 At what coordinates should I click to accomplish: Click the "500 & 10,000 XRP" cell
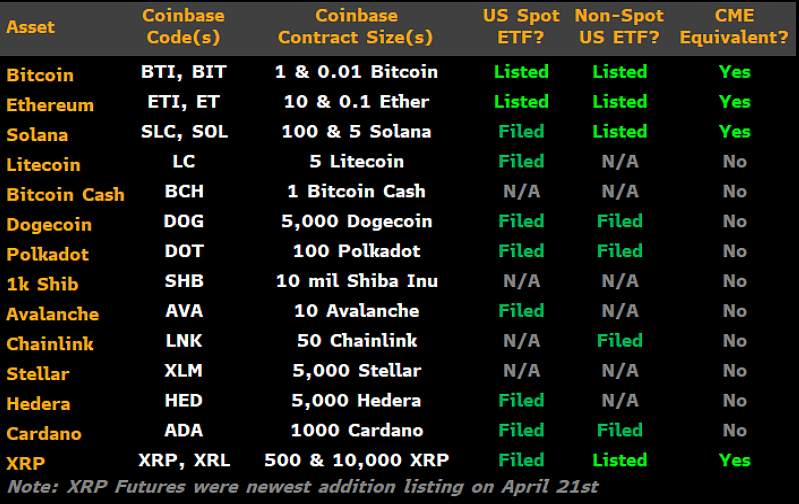(x=356, y=460)
